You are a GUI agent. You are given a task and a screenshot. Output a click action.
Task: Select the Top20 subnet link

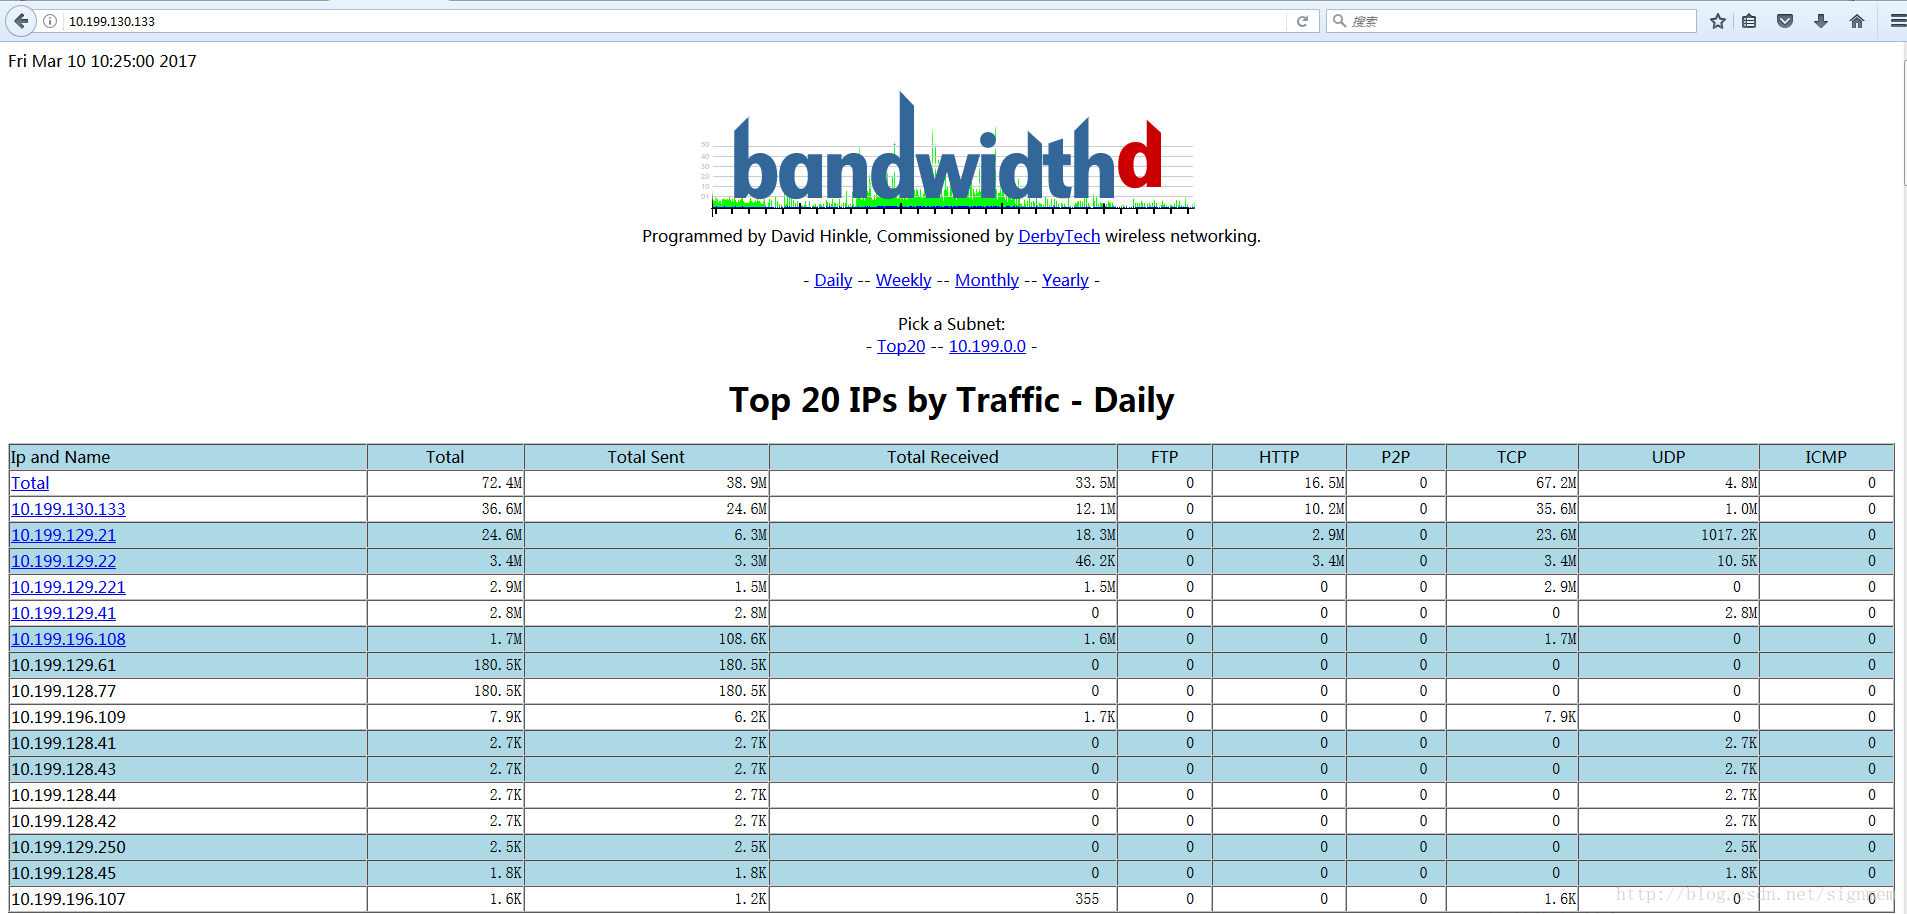[x=901, y=346]
